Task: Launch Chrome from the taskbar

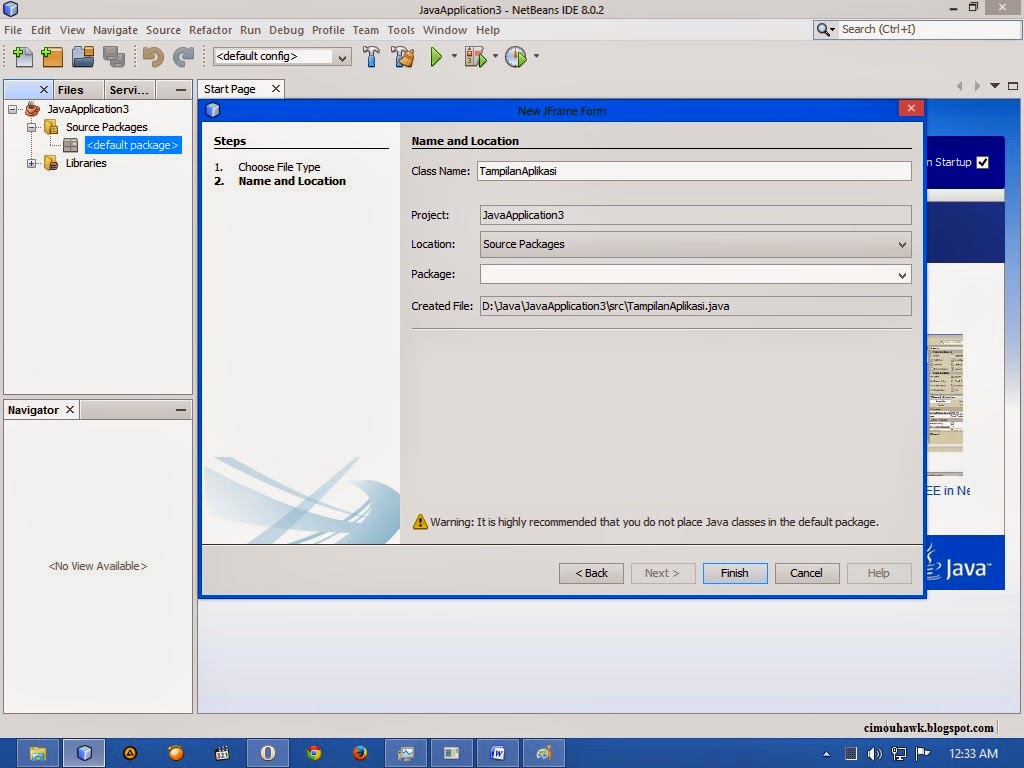Action: pyautogui.click(x=313, y=752)
